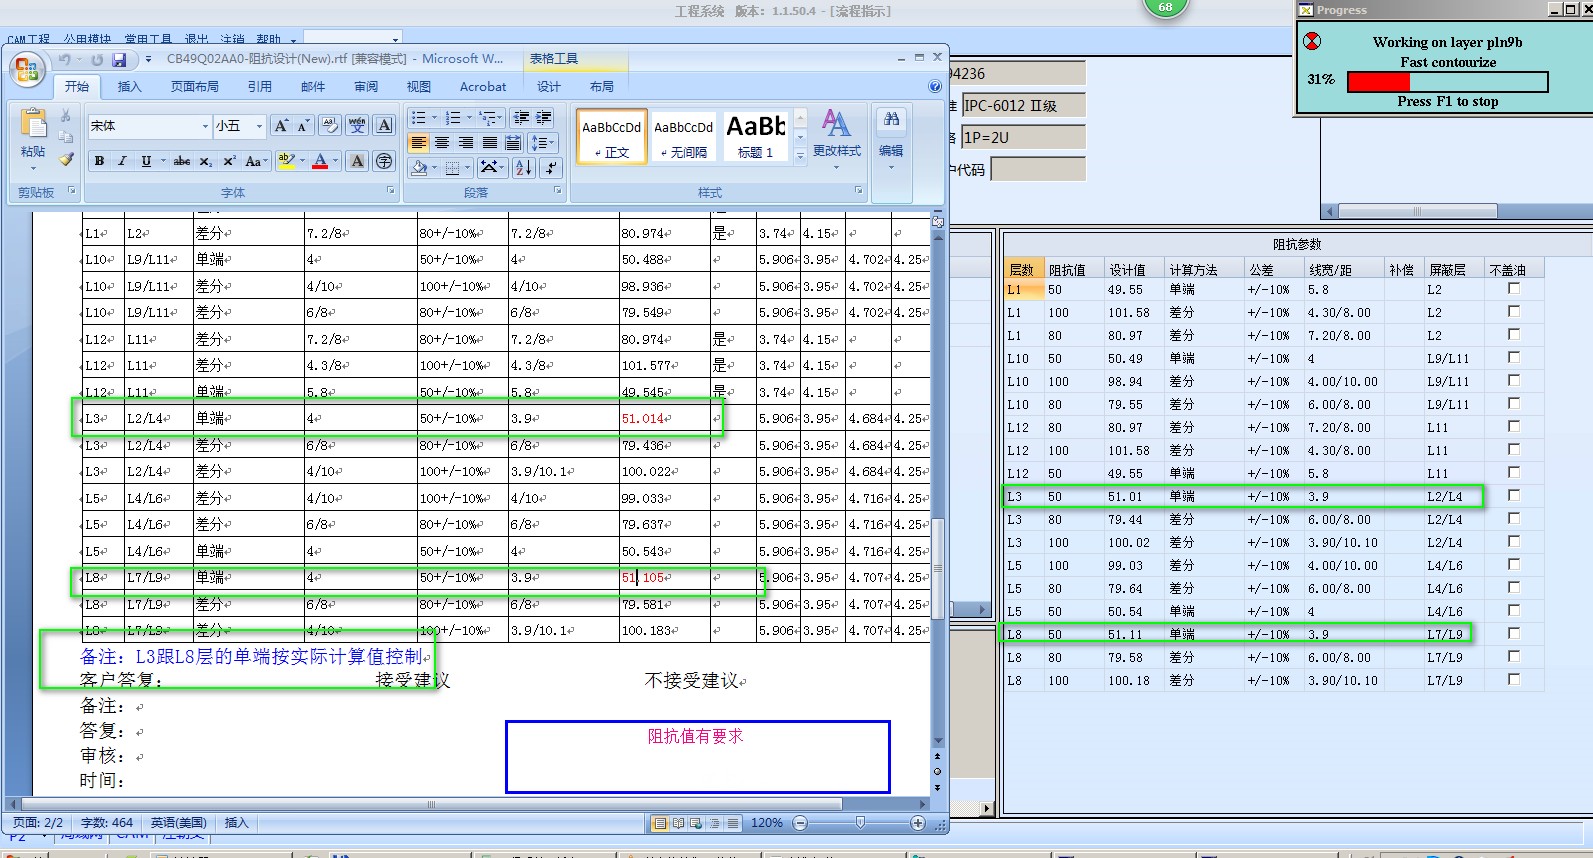Decrease paragraph indent
Image resolution: width=1593 pixels, height=858 pixels.
coord(521,118)
